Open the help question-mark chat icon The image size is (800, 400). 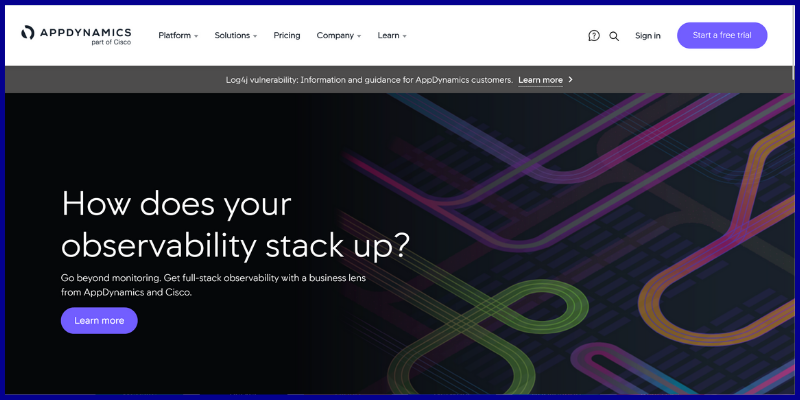coord(594,36)
